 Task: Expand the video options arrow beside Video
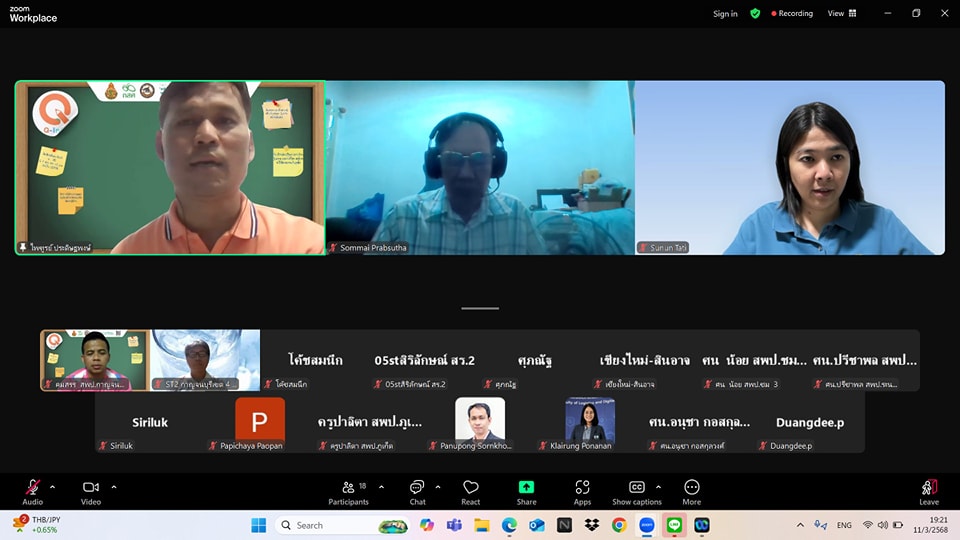[x=113, y=487]
